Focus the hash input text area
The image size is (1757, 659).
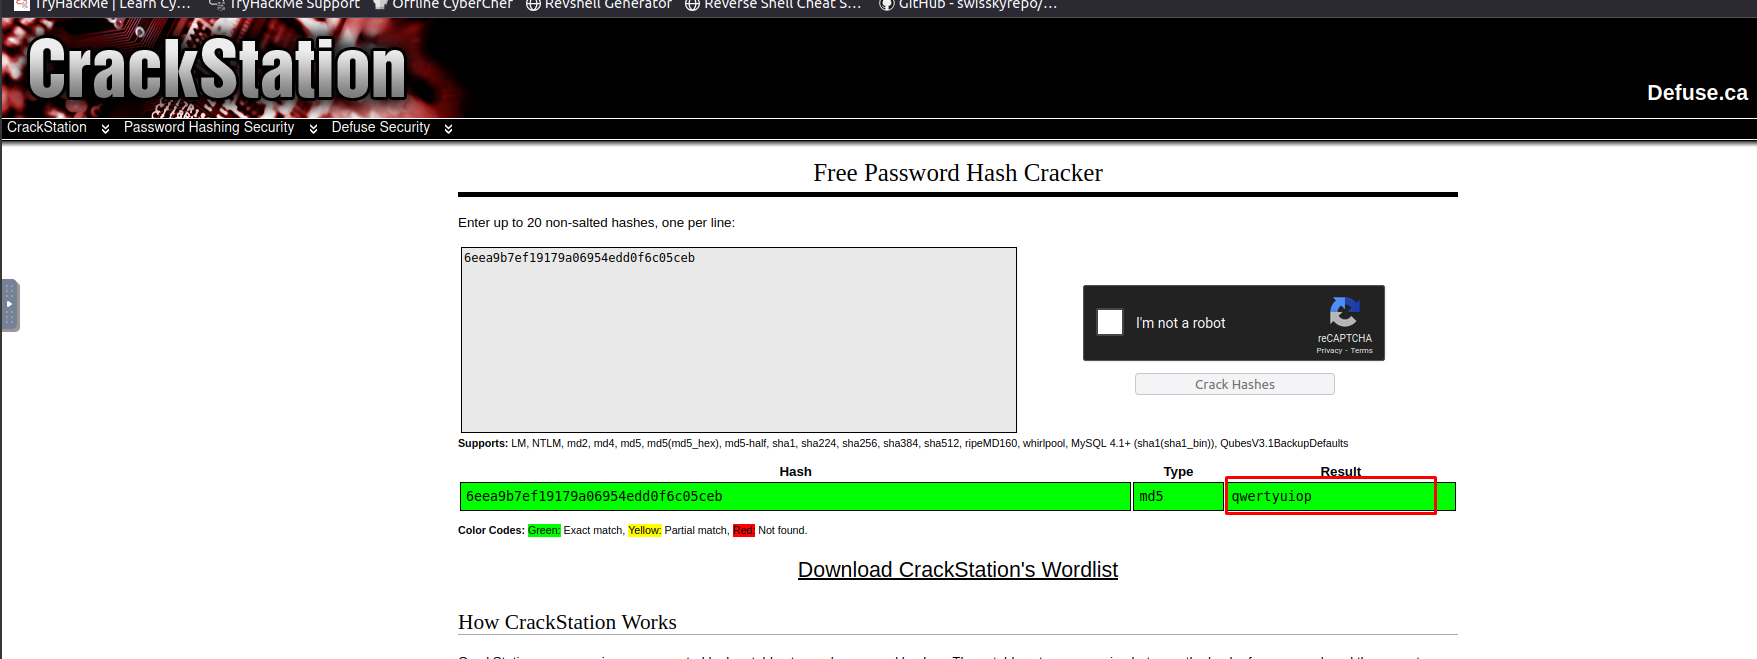tap(739, 340)
